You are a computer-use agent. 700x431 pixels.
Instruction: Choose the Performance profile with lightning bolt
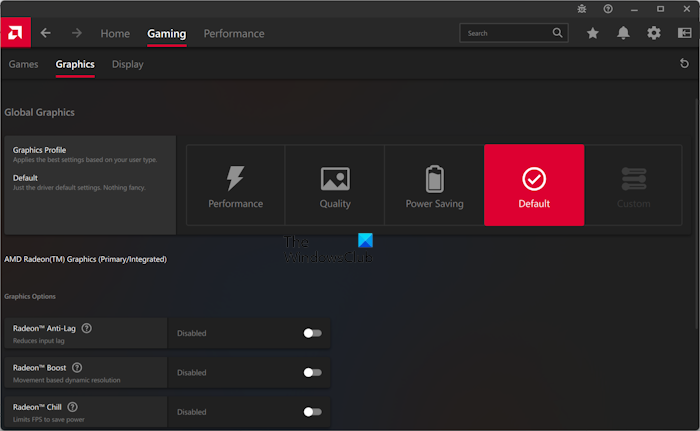pos(235,185)
